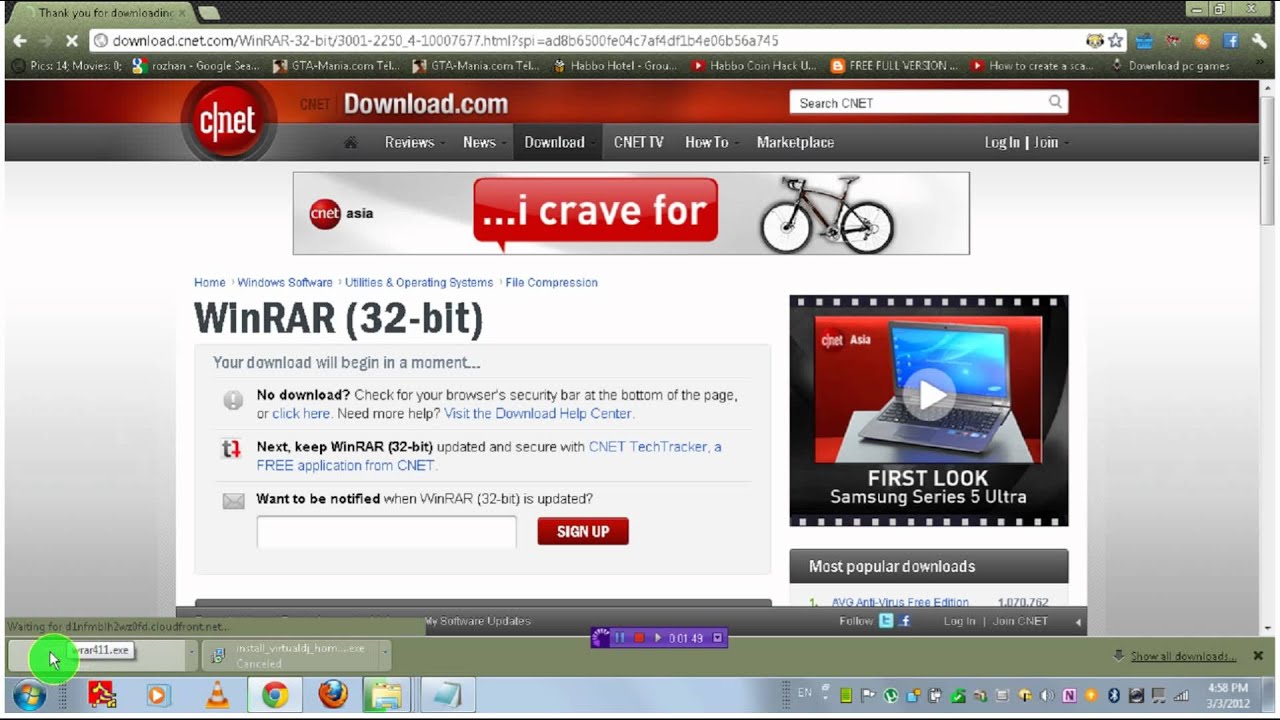Open the Reviews navigation menu
This screenshot has width=1280, height=720.
pos(414,142)
